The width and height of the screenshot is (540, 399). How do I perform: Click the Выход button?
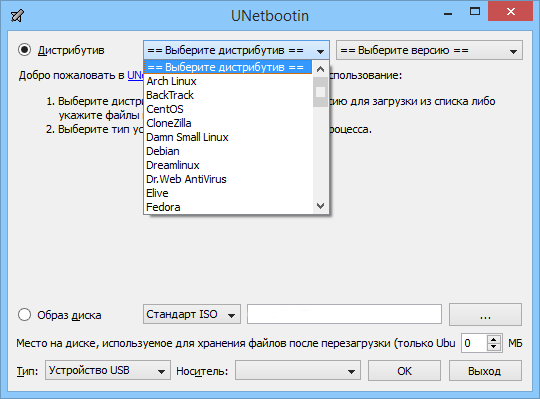point(485,371)
